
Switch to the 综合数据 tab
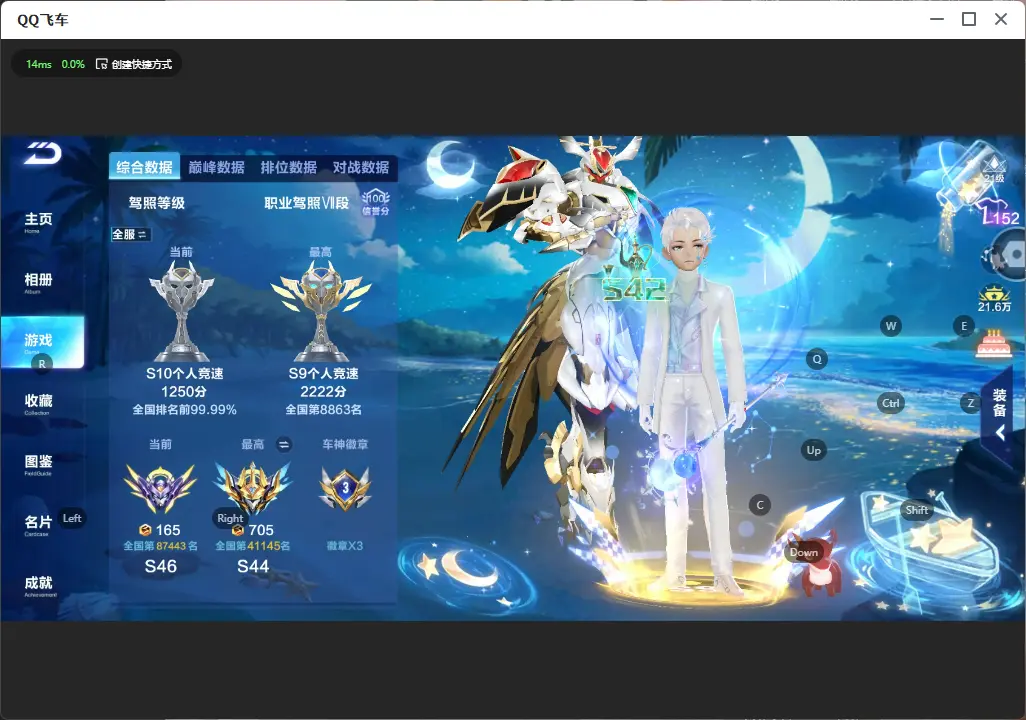click(x=145, y=168)
